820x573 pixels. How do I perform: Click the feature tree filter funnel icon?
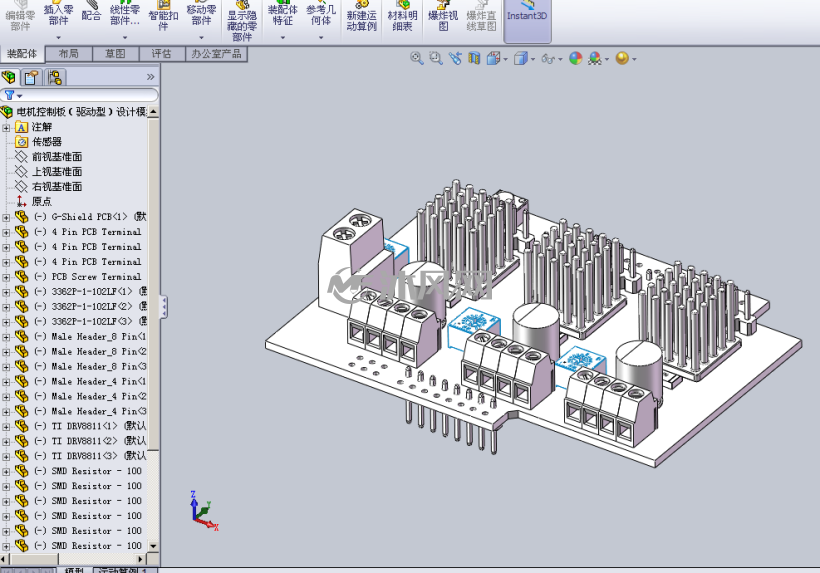[x=9, y=95]
